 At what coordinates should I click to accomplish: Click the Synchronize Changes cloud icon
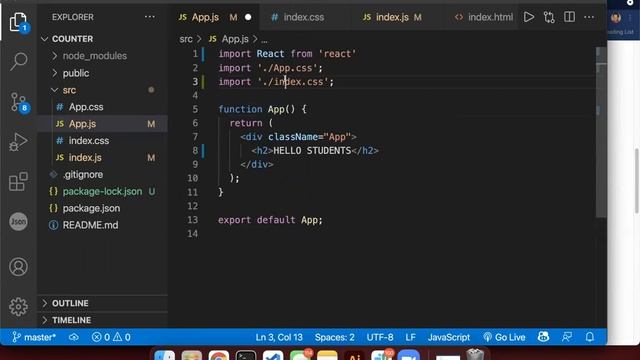pos(74,337)
